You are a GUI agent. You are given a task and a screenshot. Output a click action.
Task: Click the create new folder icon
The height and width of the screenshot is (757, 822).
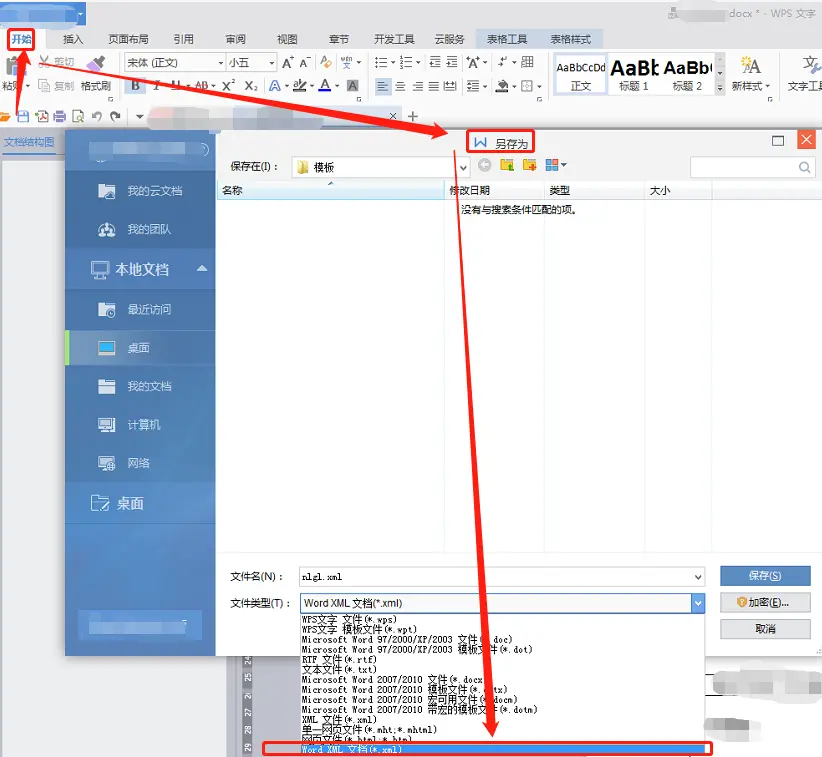pos(529,165)
